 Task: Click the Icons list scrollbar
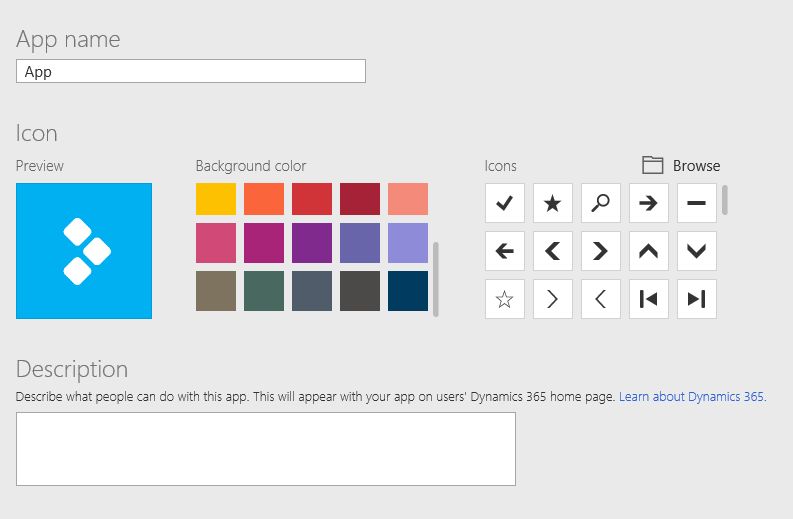point(725,200)
